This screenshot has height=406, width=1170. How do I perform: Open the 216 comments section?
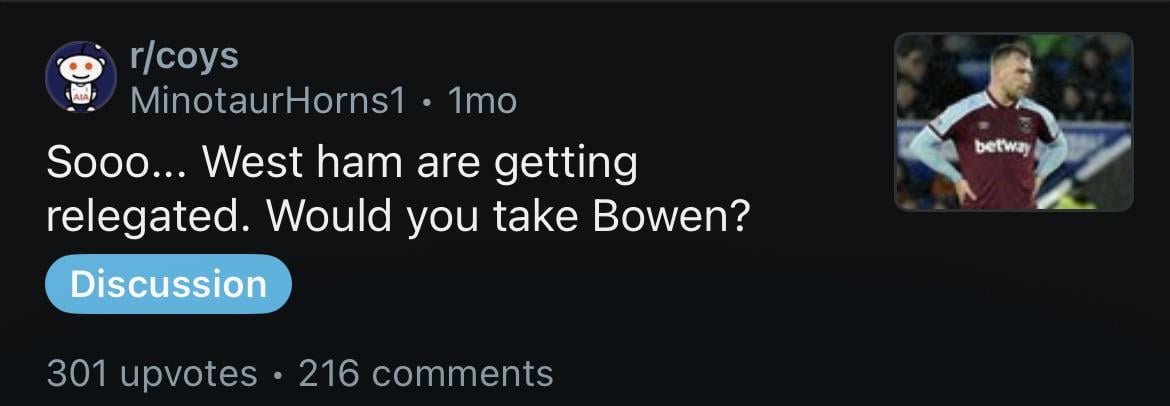click(x=425, y=373)
